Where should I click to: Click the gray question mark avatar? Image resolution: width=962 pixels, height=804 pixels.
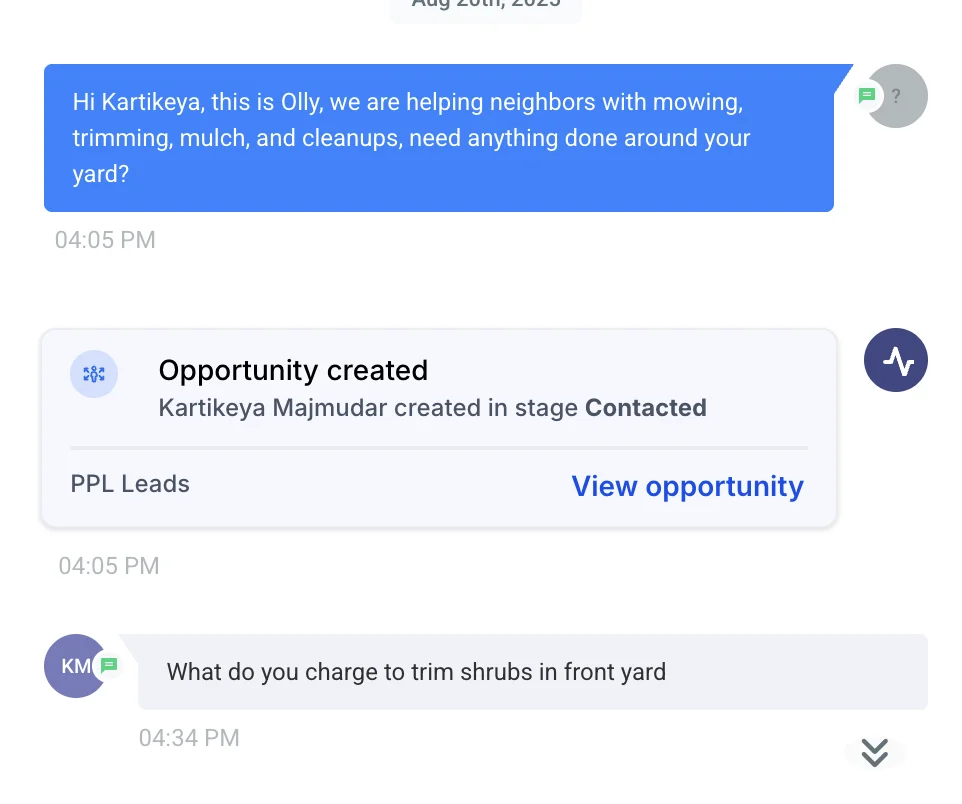[x=898, y=97]
